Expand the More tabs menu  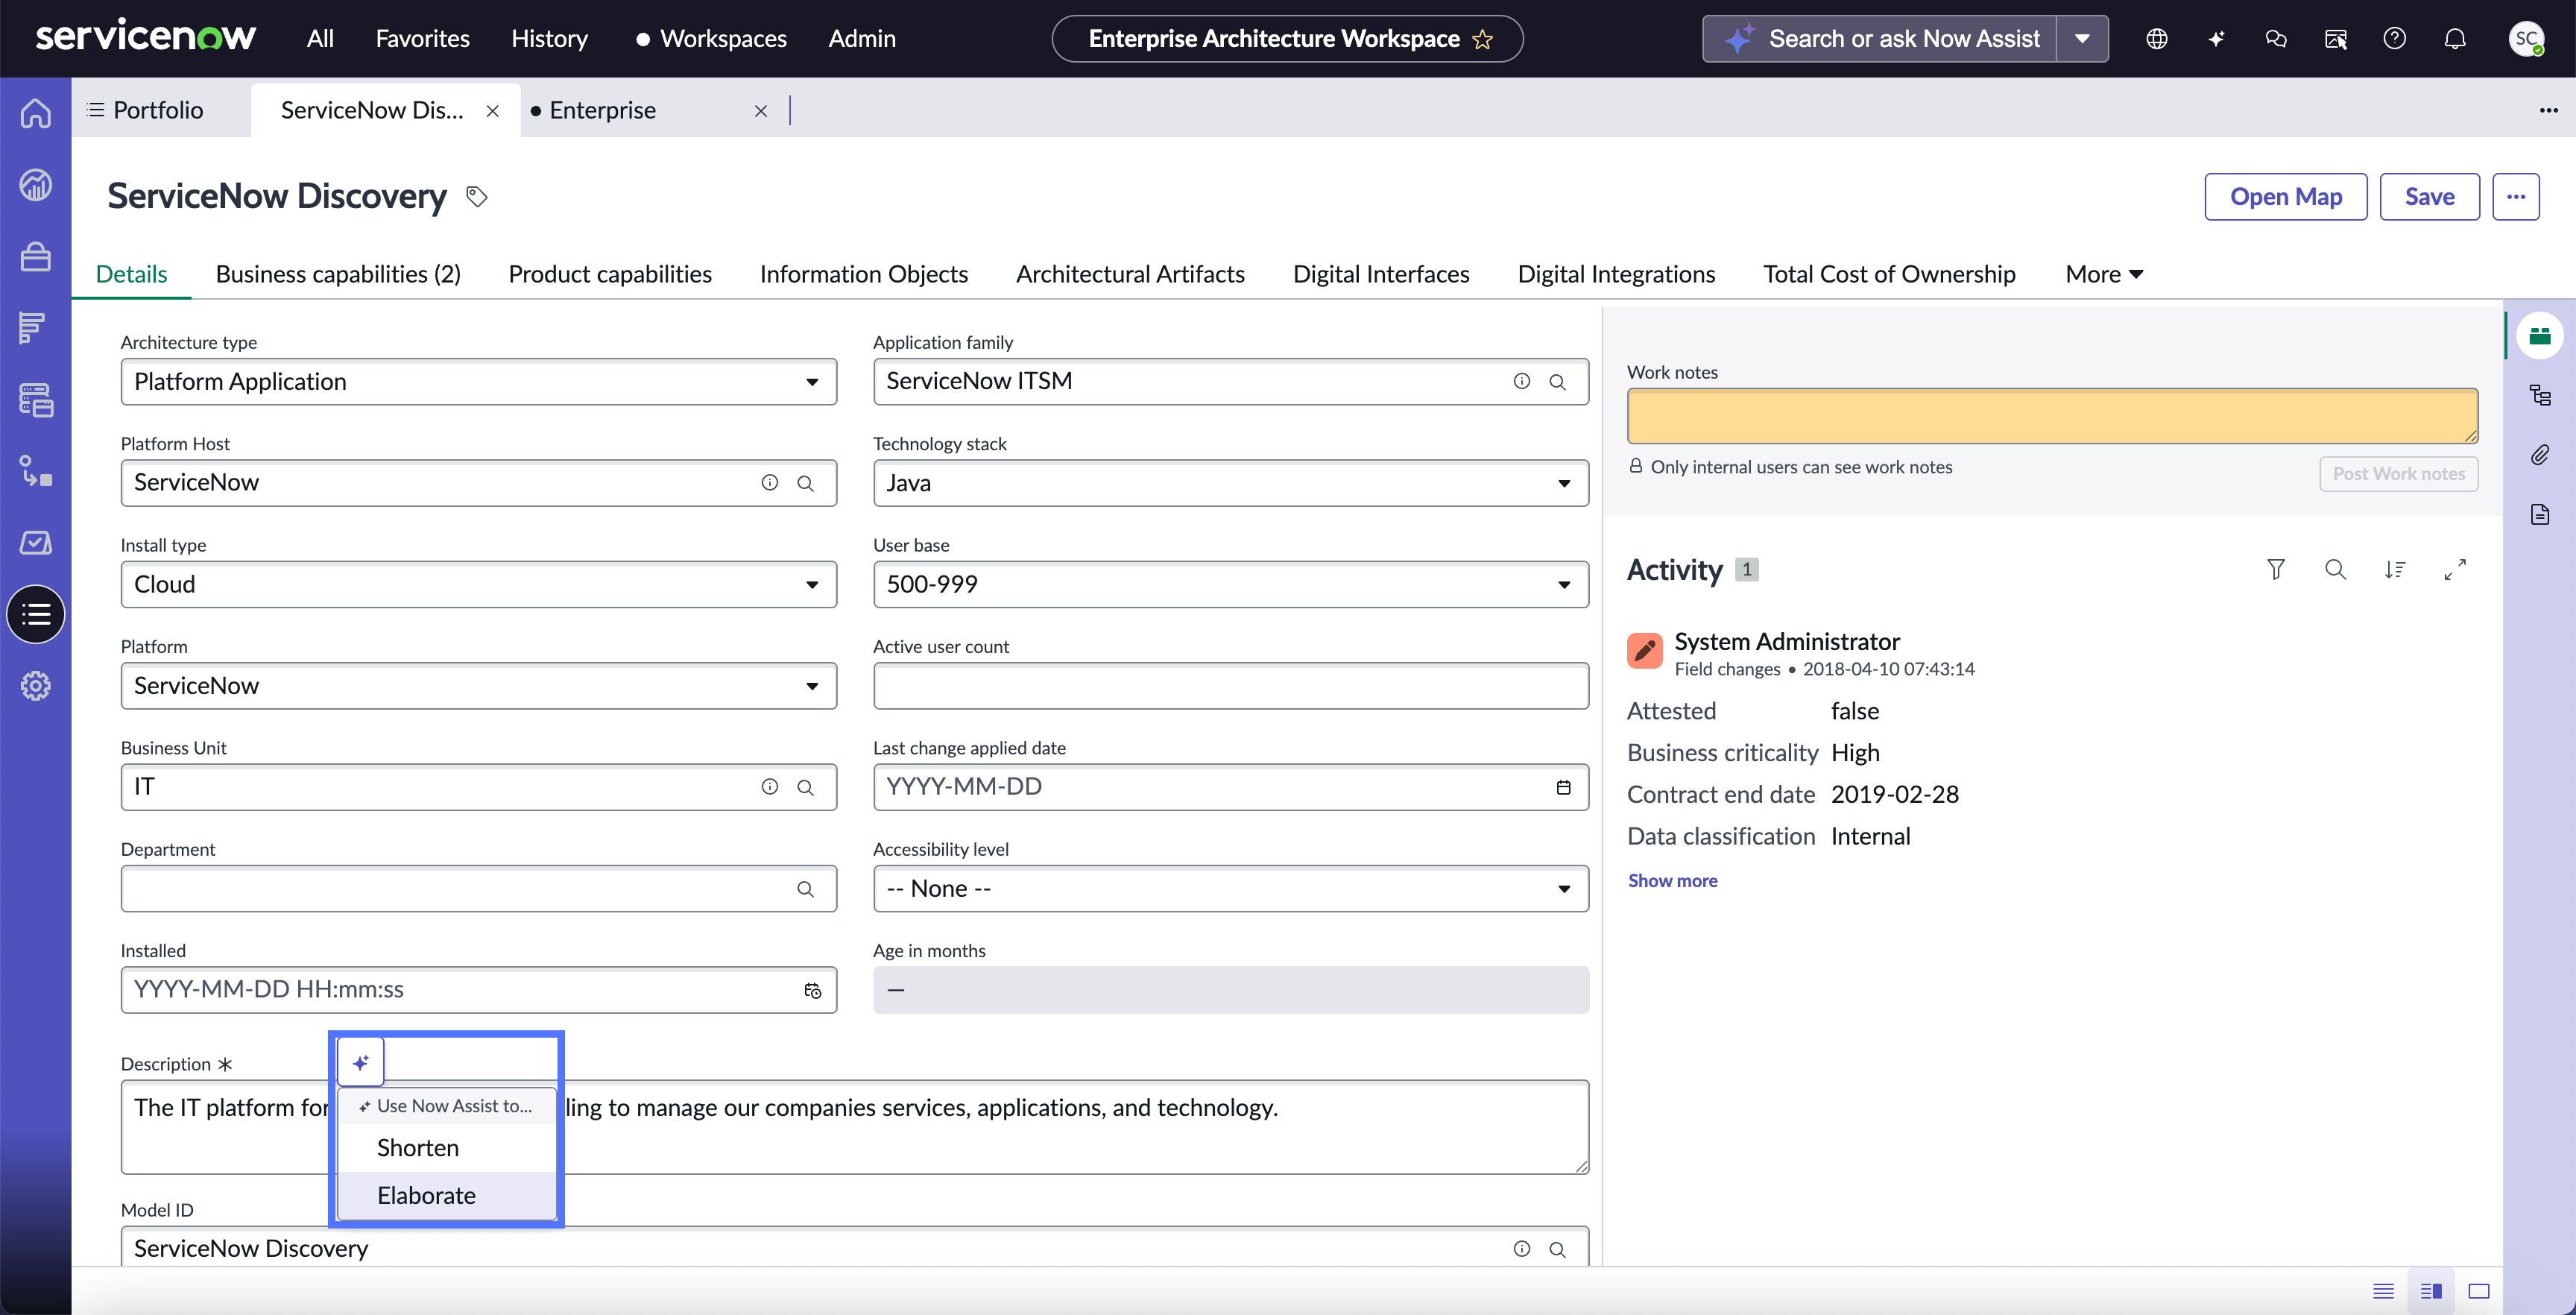tap(2104, 274)
